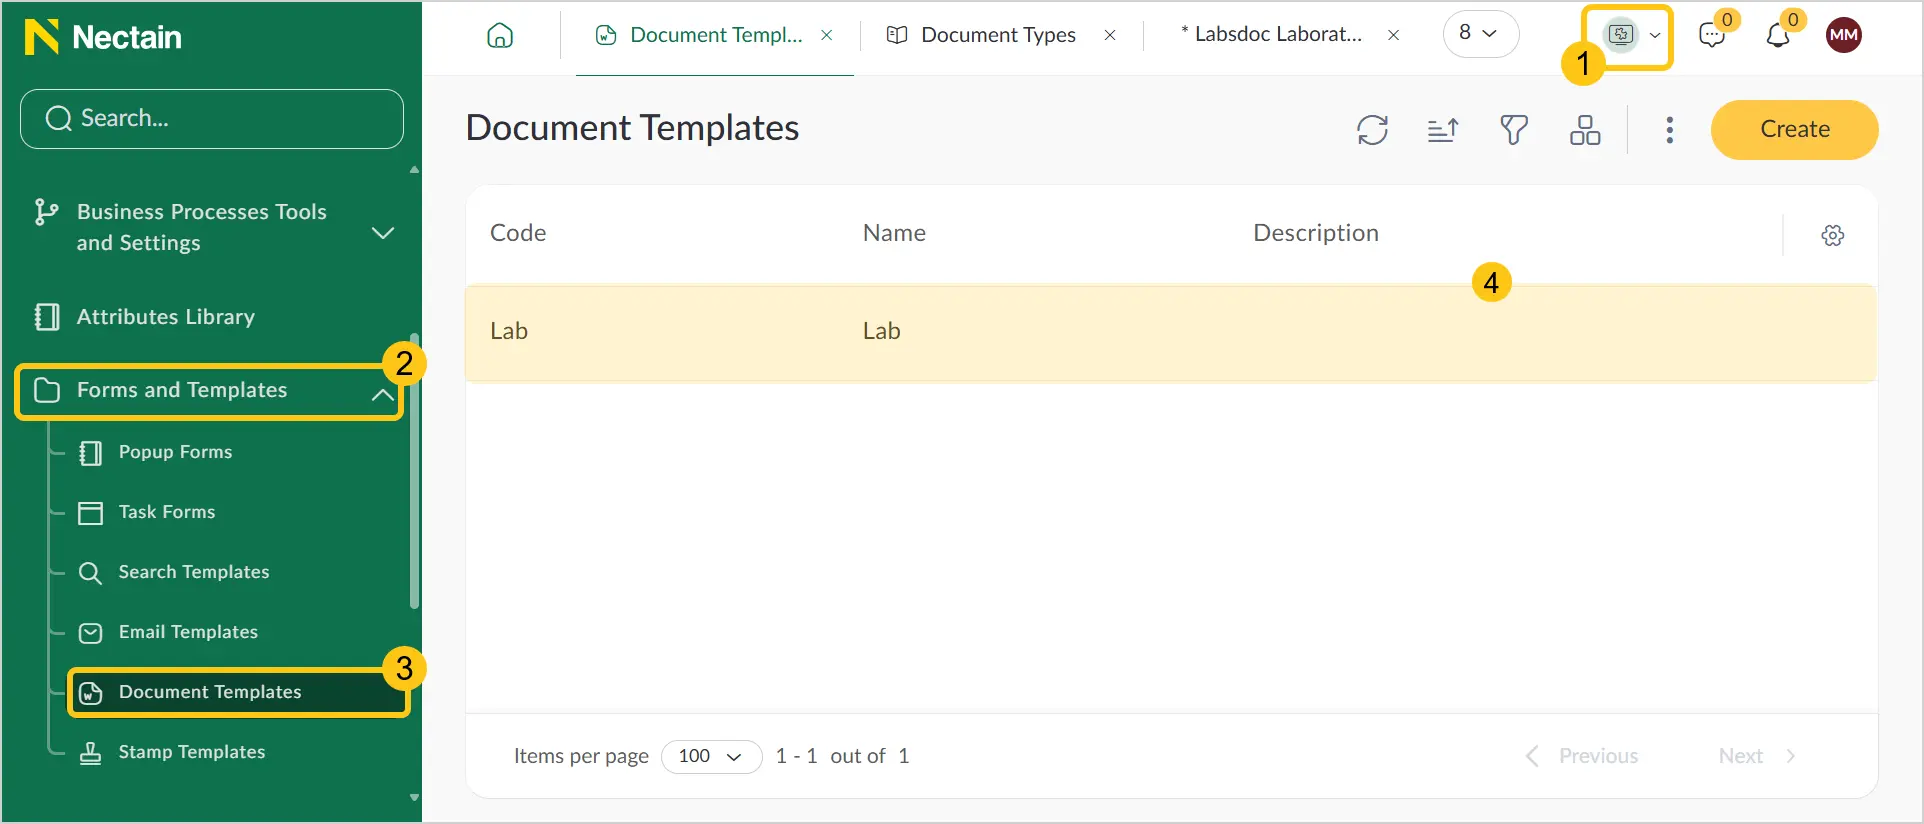The image size is (1924, 824).
Task: Open the tab counter dropdown showing 8
Action: point(1480,34)
